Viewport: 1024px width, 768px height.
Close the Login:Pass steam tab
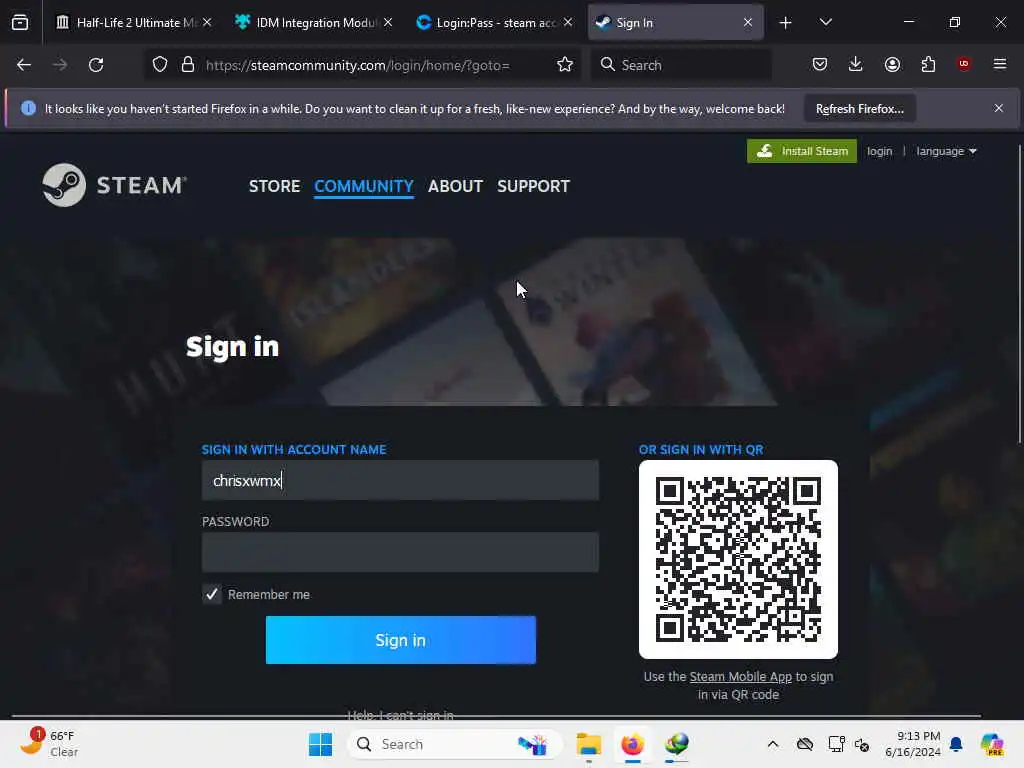point(568,22)
